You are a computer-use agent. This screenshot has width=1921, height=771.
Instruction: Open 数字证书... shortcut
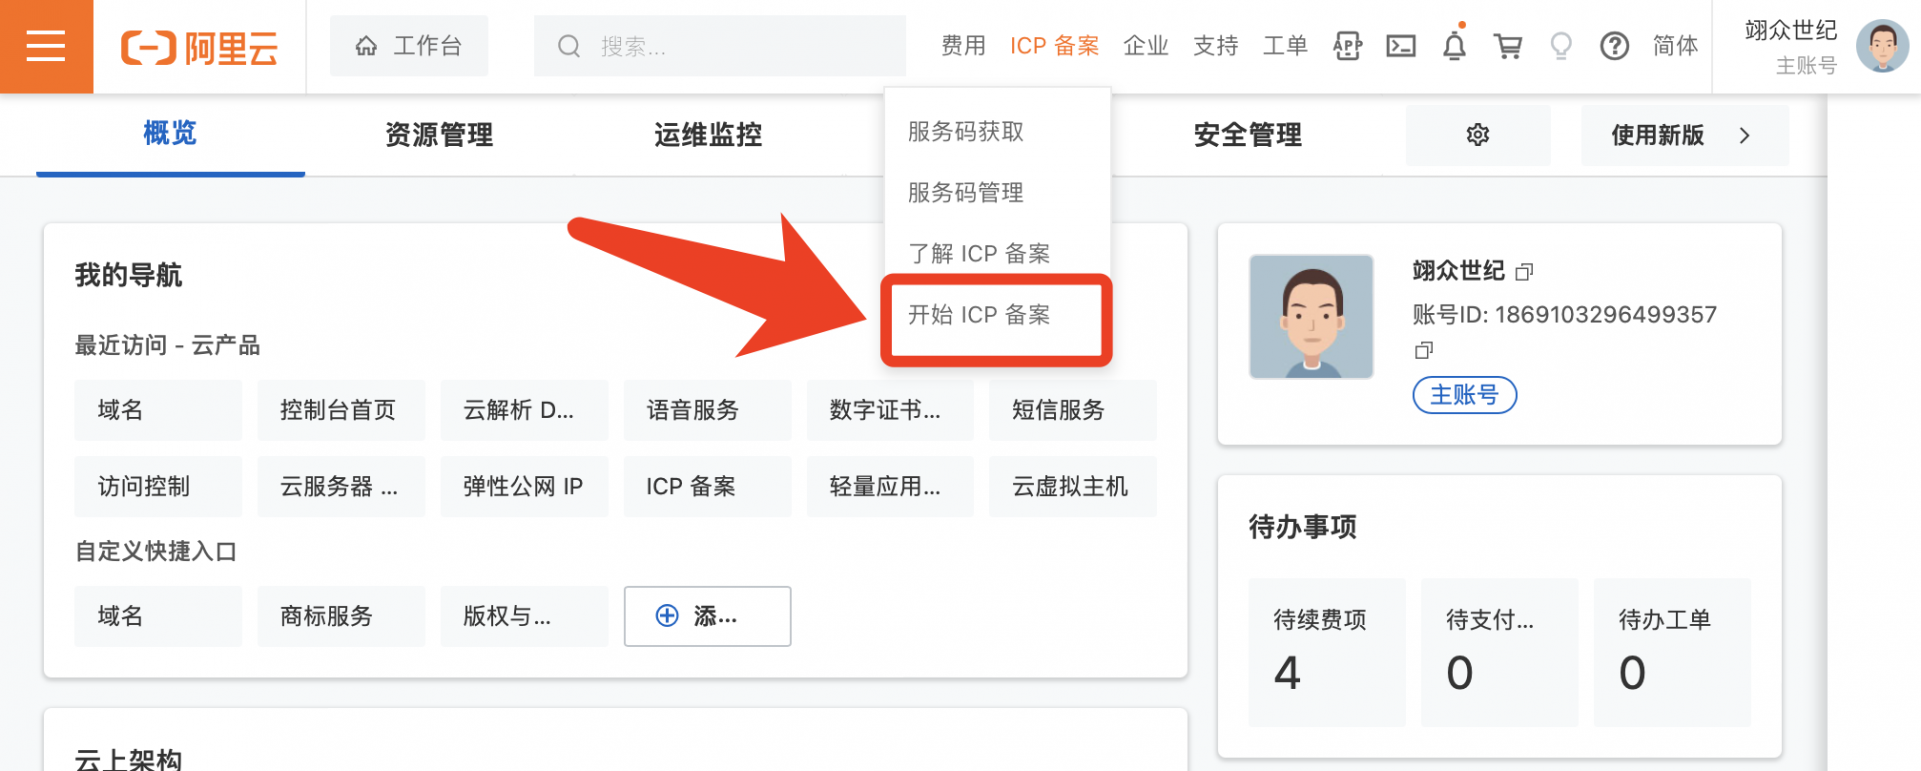coord(890,410)
